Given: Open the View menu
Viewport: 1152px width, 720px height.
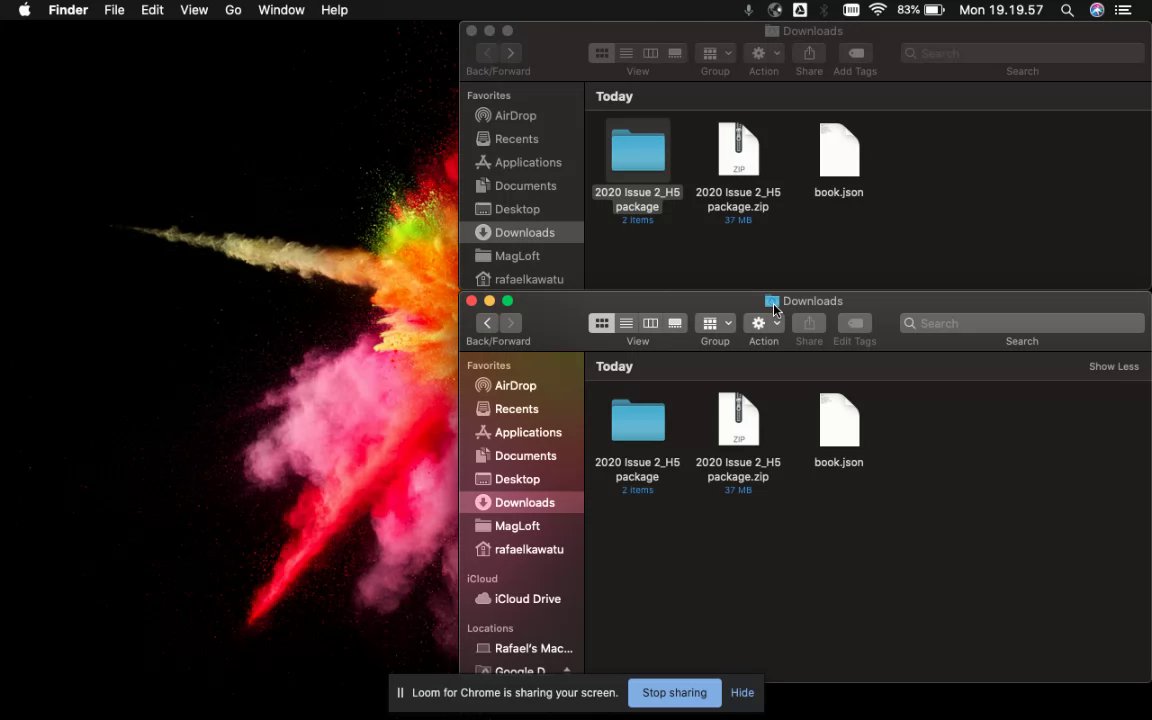Looking at the screenshot, I should coord(194,10).
